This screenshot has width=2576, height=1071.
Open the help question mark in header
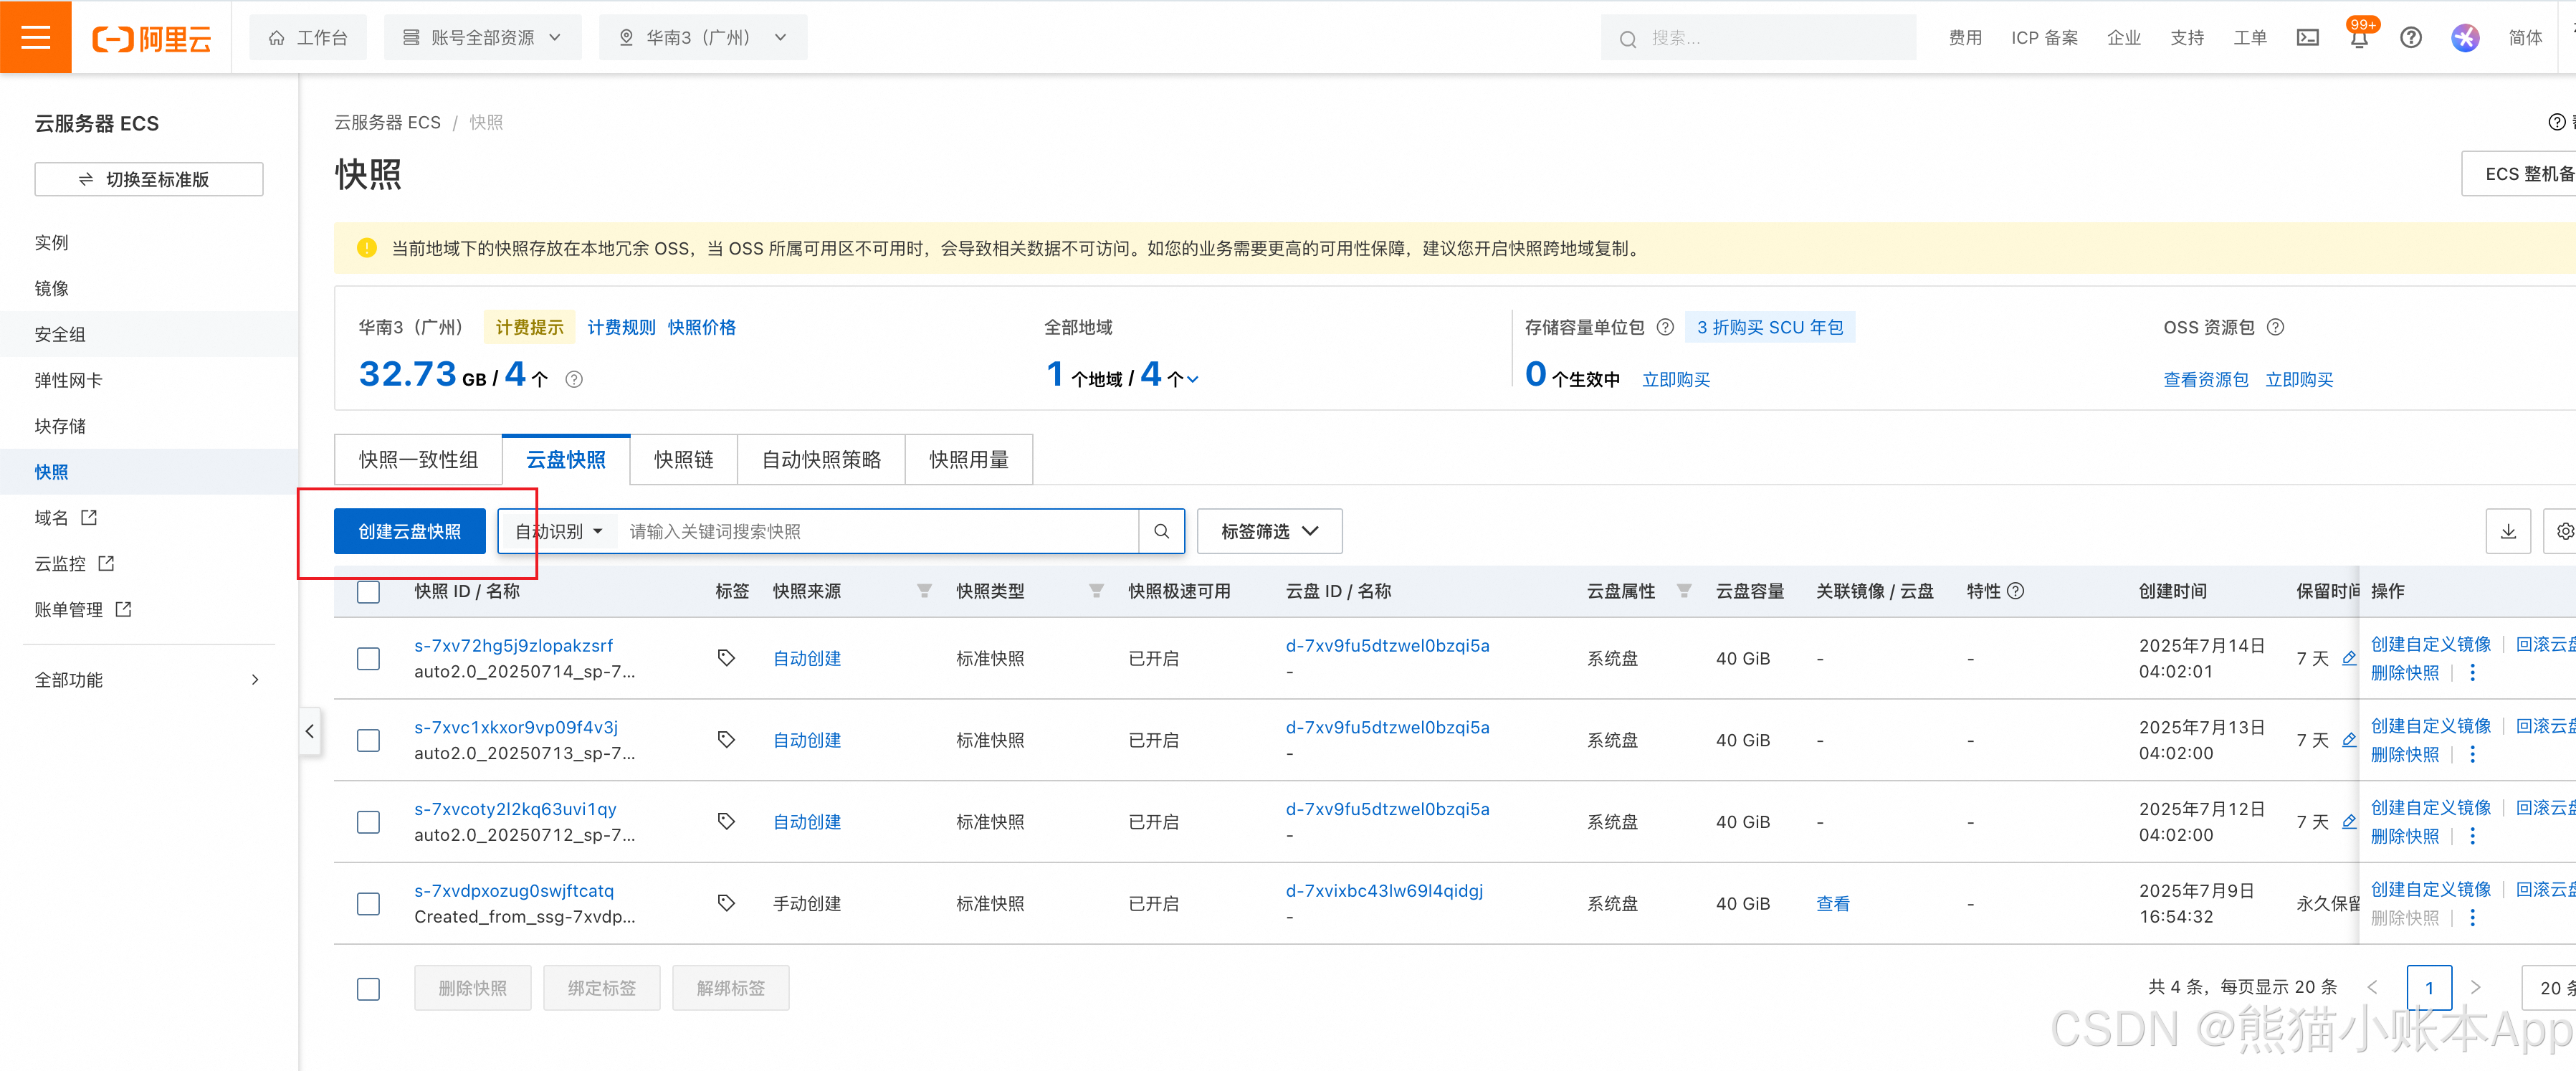[2411, 38]
